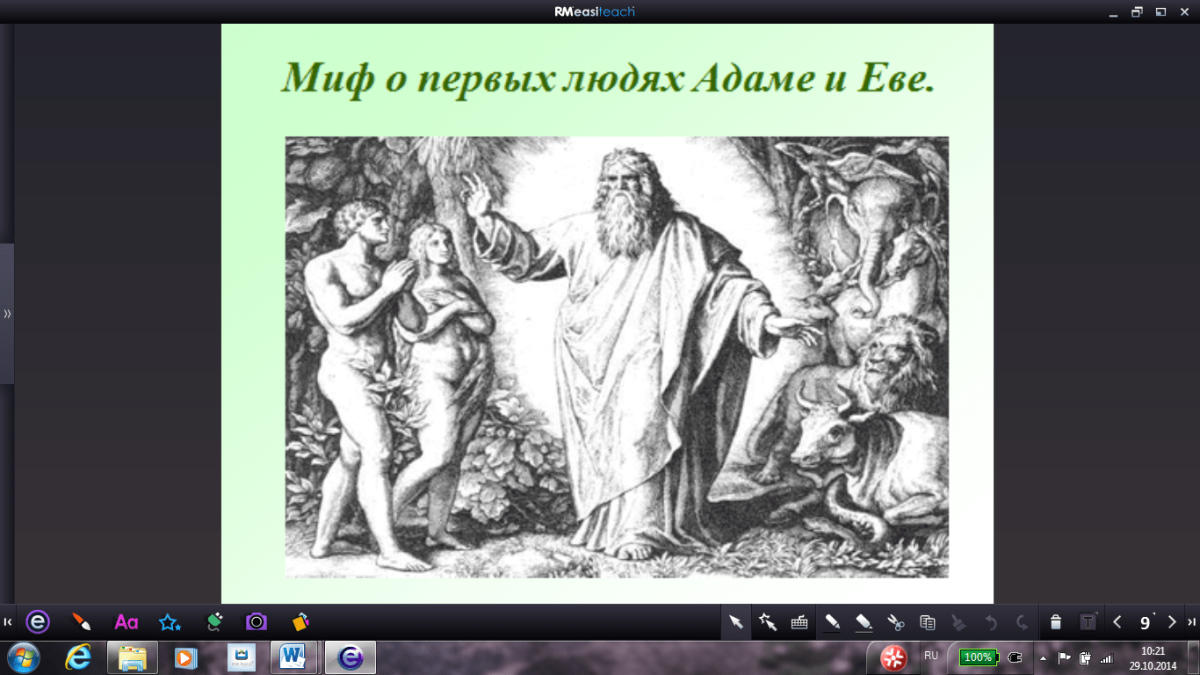Select the arrow pointer tool

736,622
